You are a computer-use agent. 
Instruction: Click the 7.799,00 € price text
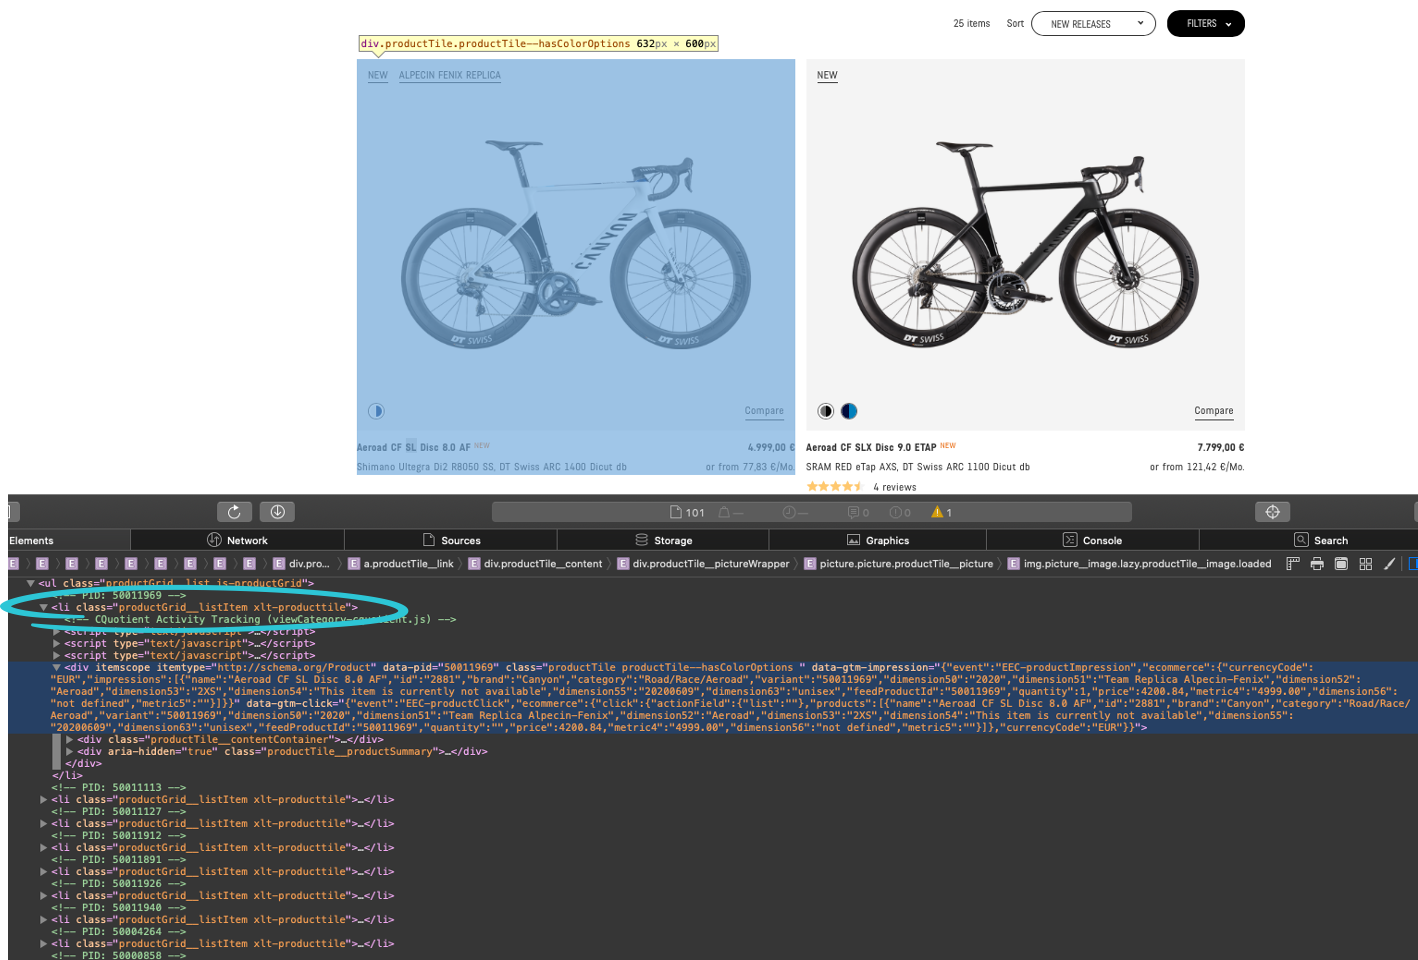1221,447
